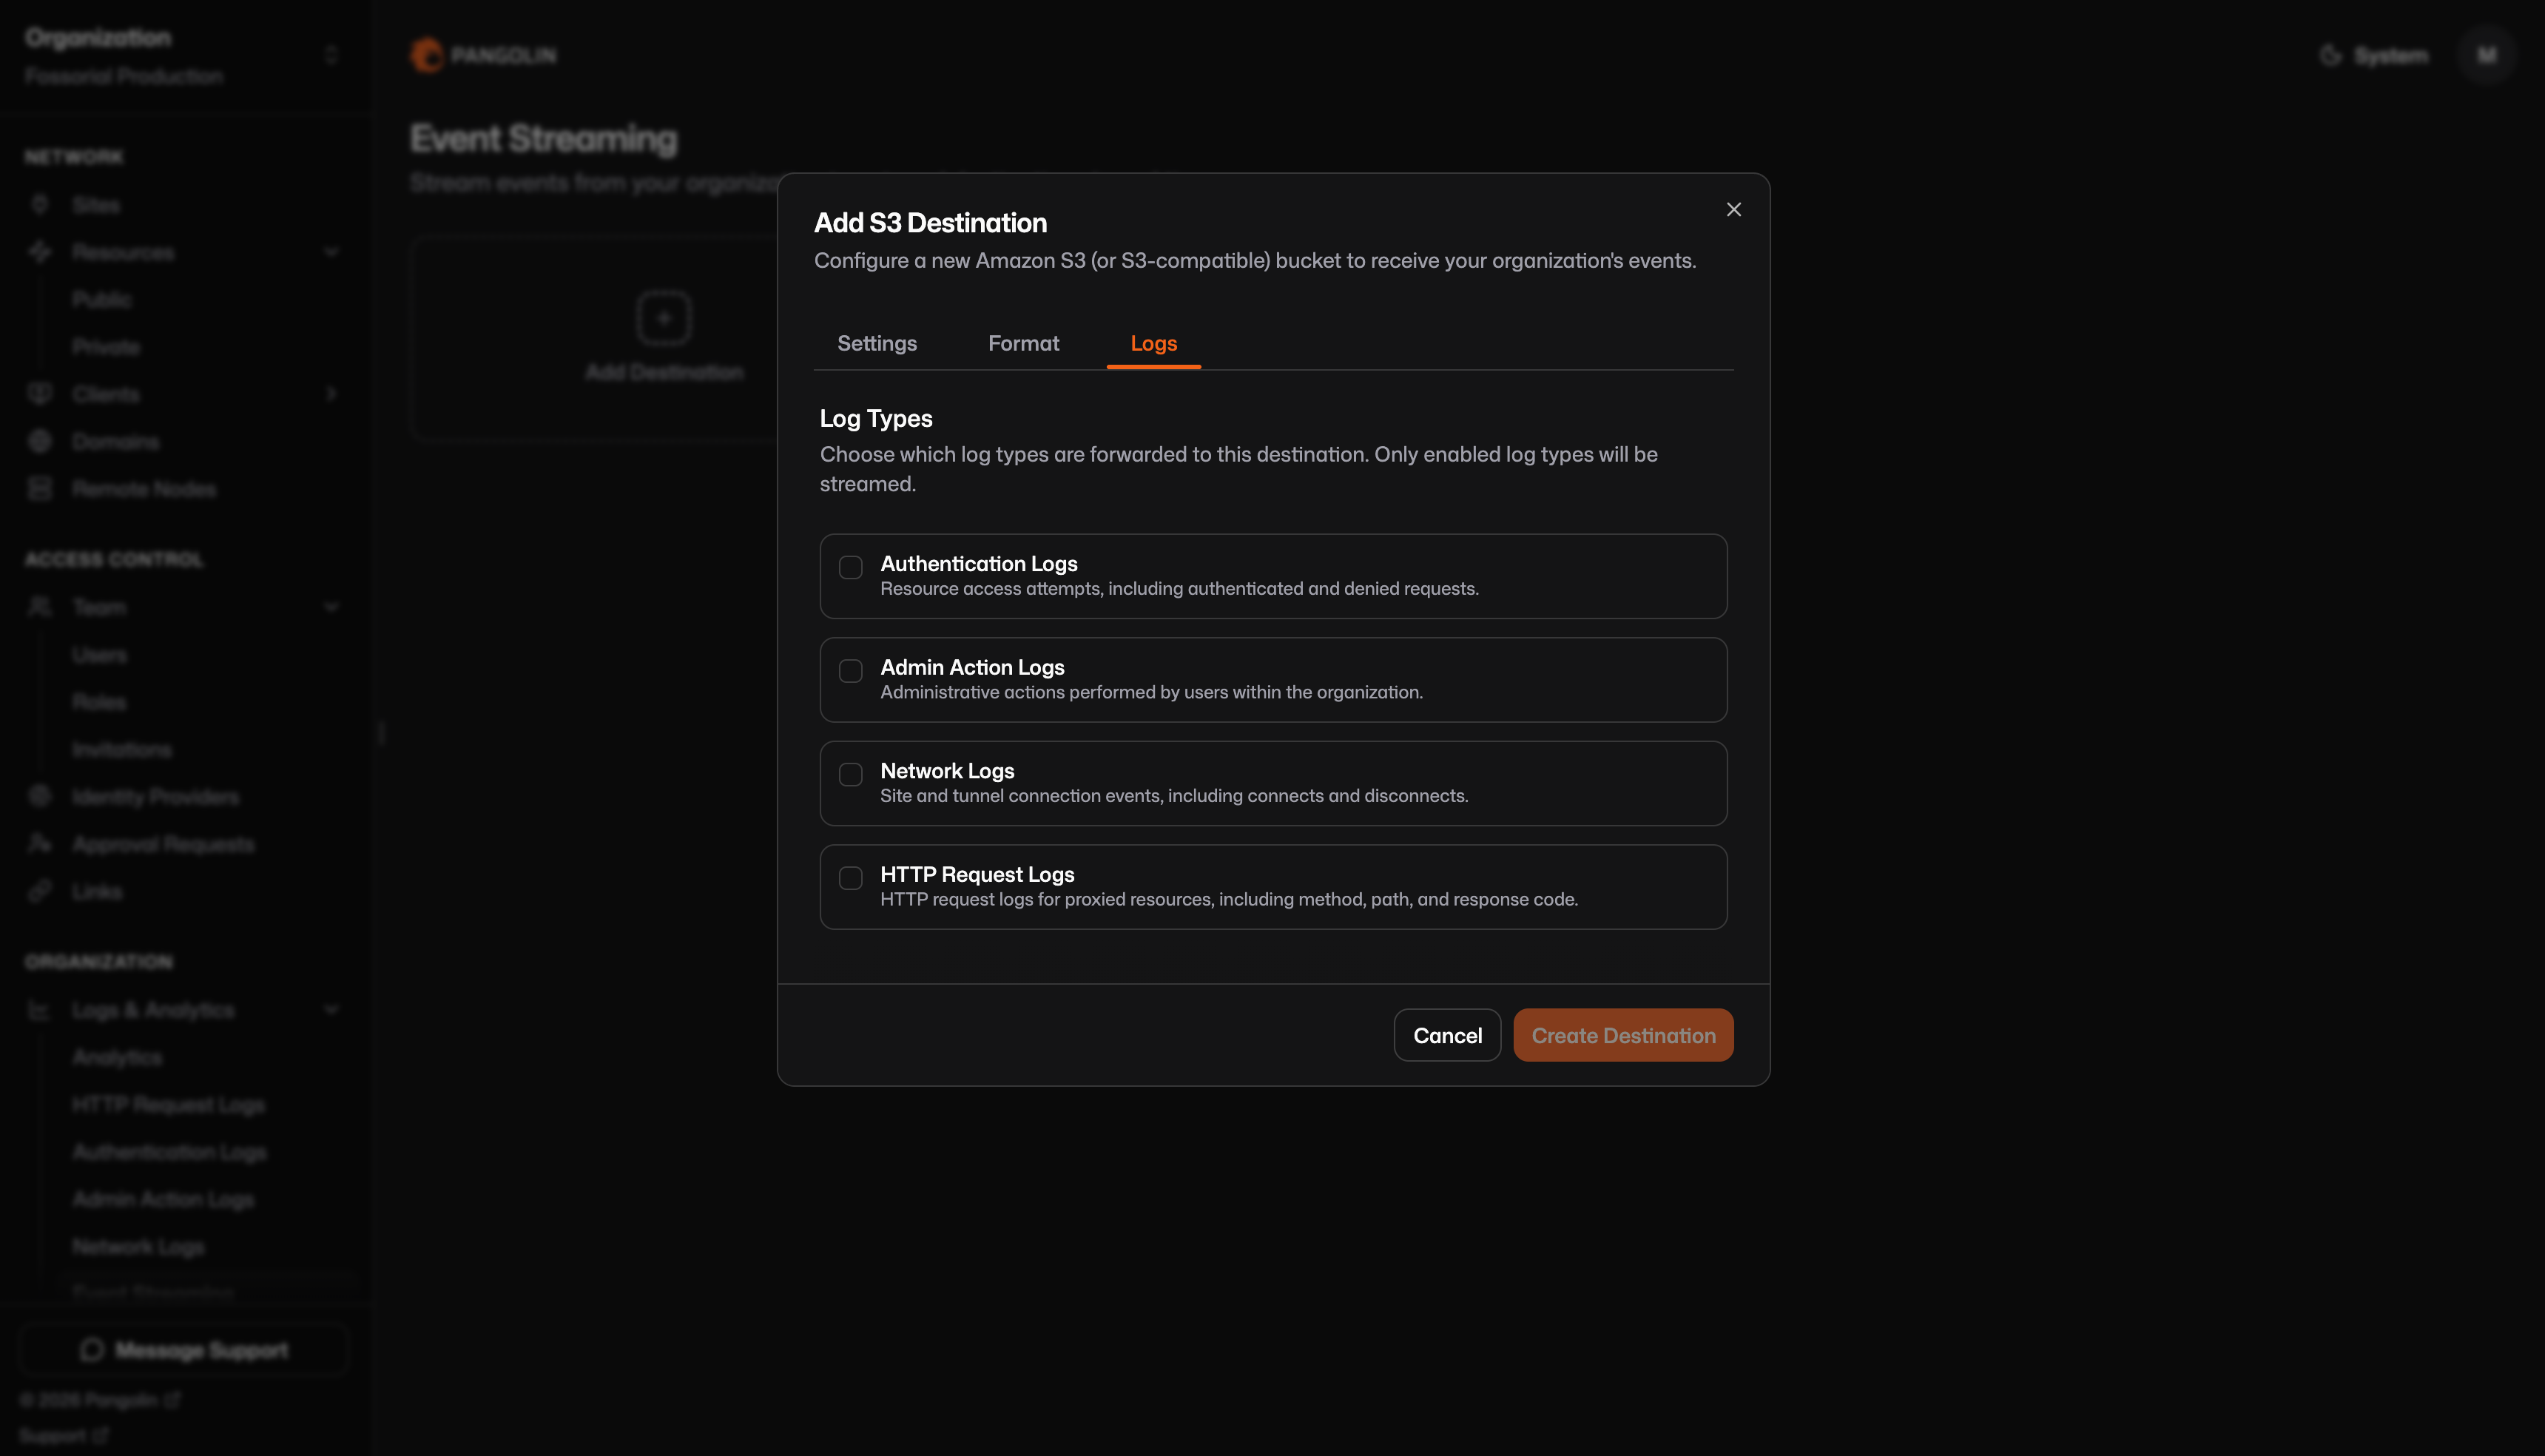This screenshot has height=1456, width=2545.
Task: Open Invitations under Team
Action: 122,749
